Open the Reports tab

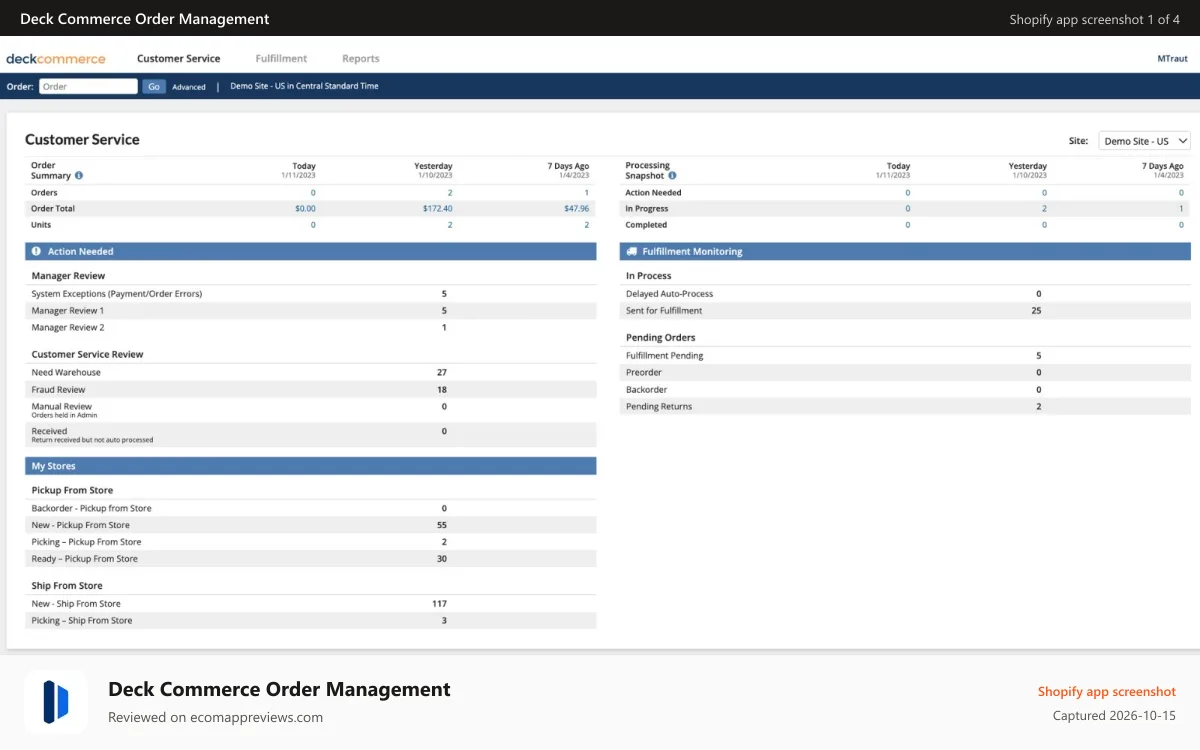coord(361,59)
